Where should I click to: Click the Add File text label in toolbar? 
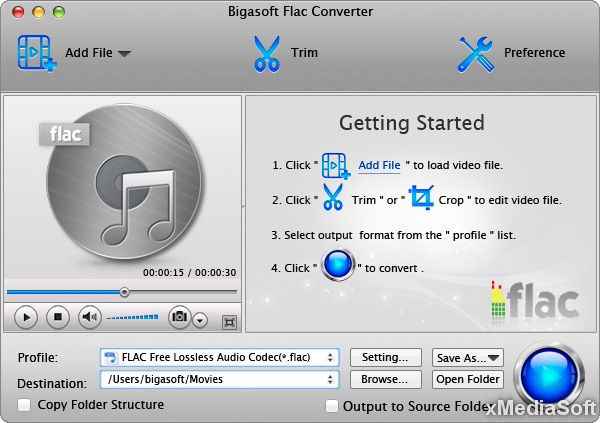(x=89, y=52)
